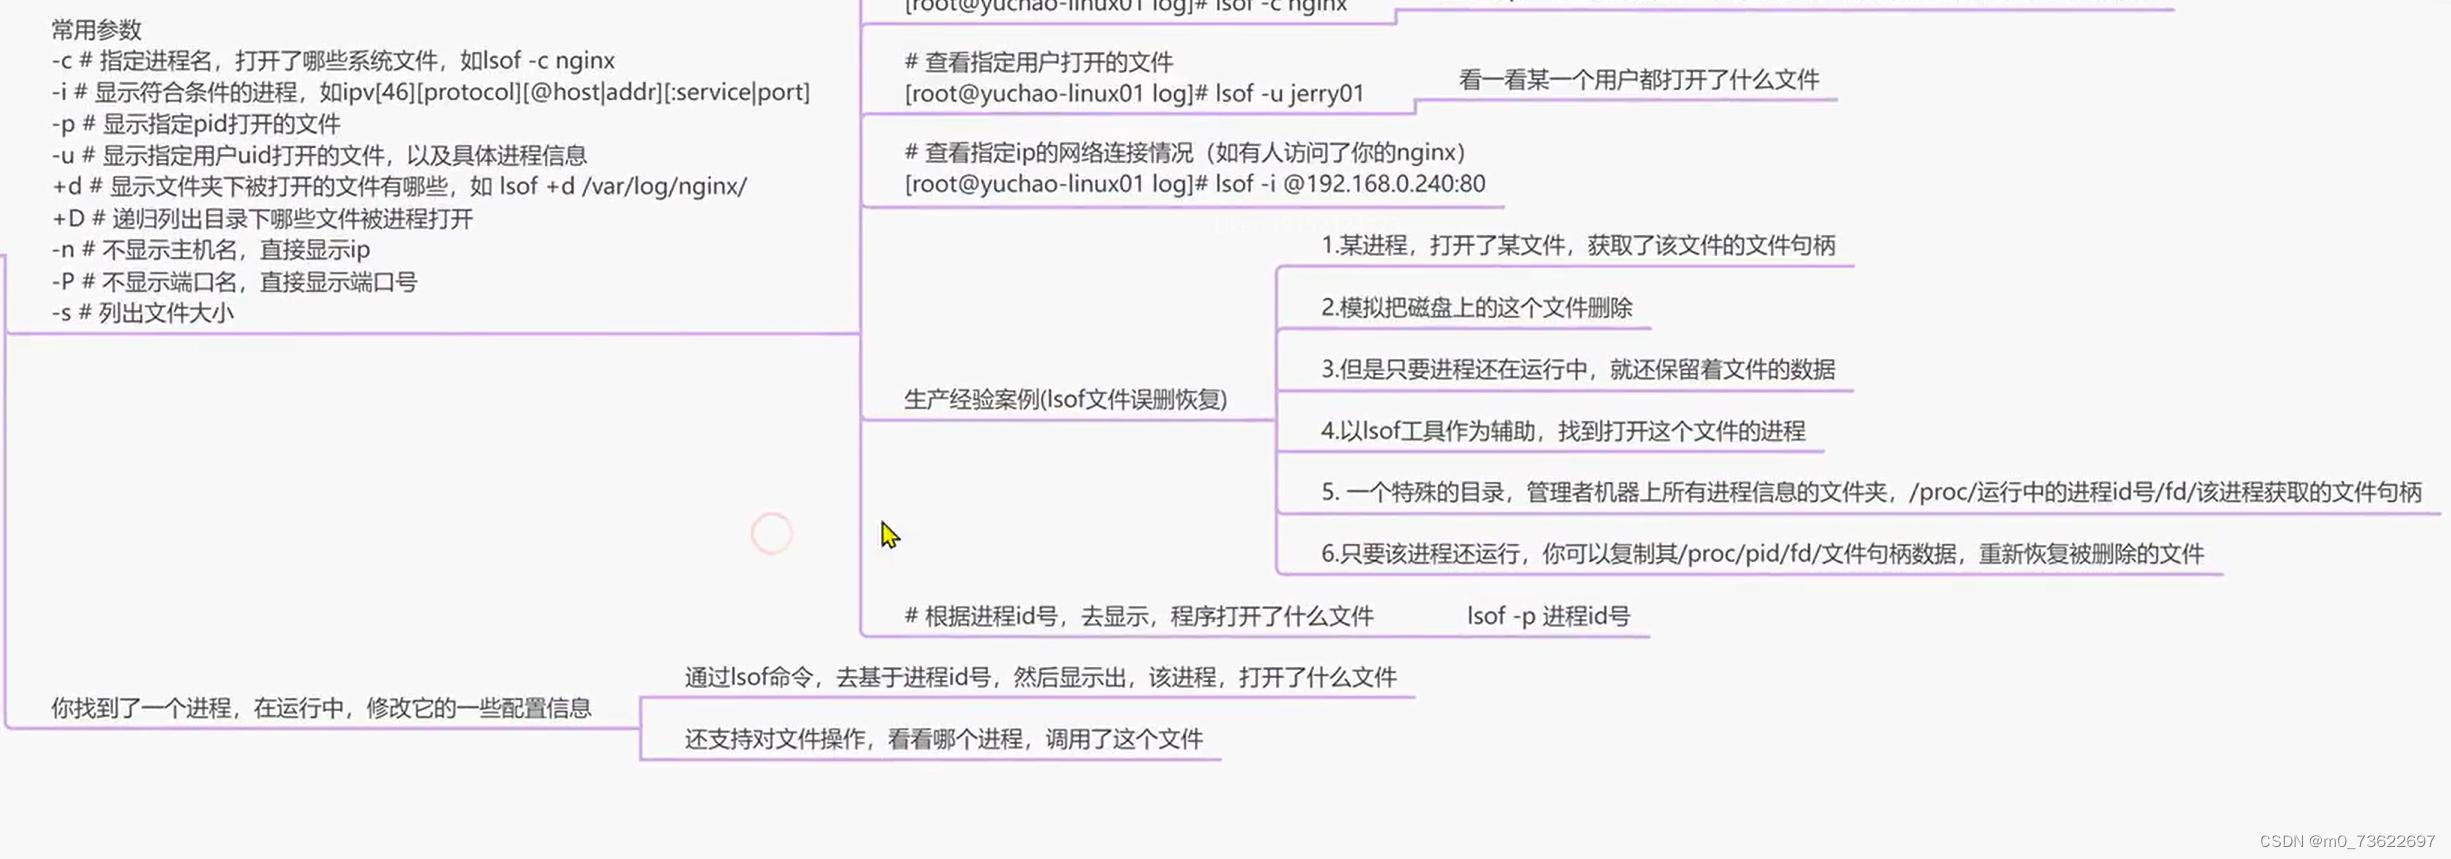Select step 6.只要该进程还运行
The height and width of the screenshot is (859, 2451).
click(1762, 553)
